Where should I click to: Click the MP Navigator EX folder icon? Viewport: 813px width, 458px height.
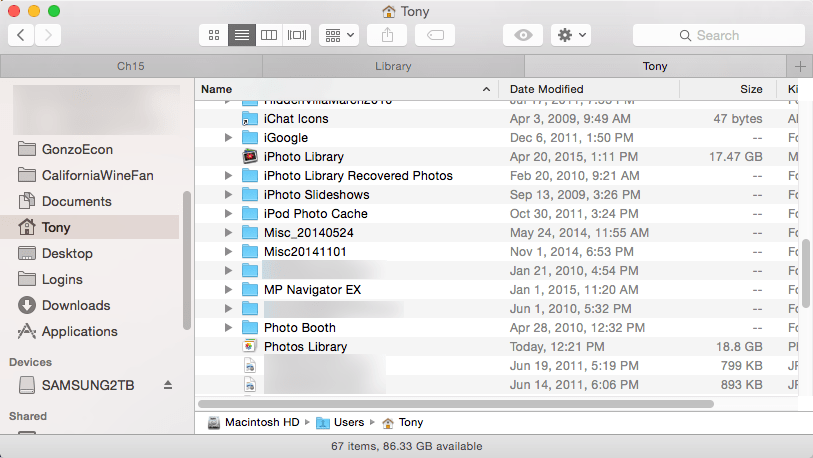point(250,289)
